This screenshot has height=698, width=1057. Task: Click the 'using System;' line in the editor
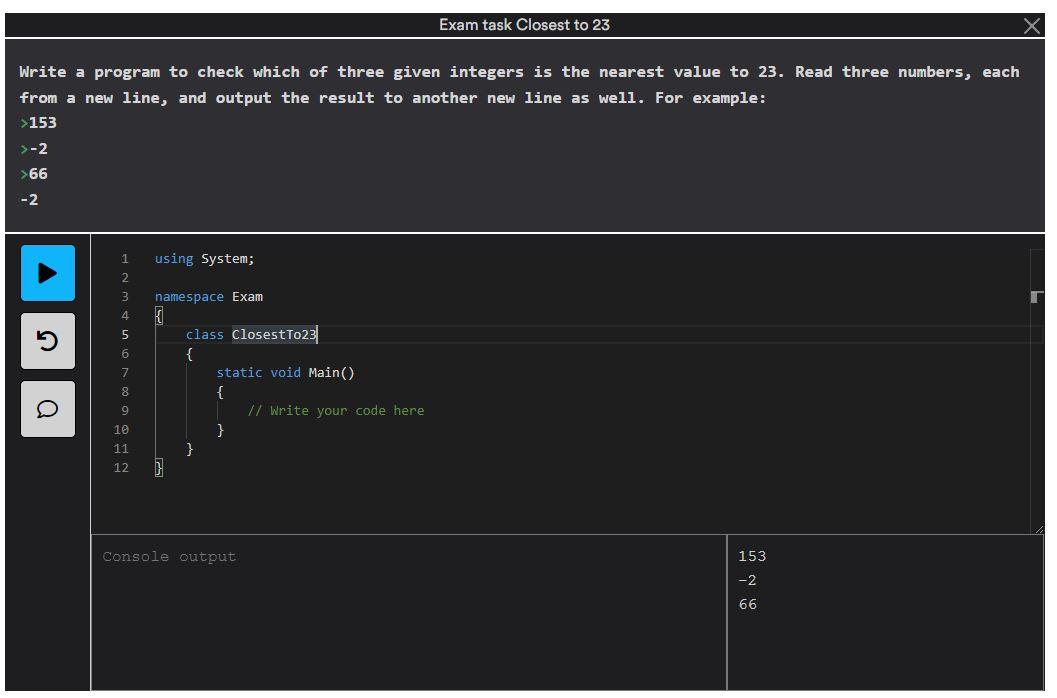[204, 259]
